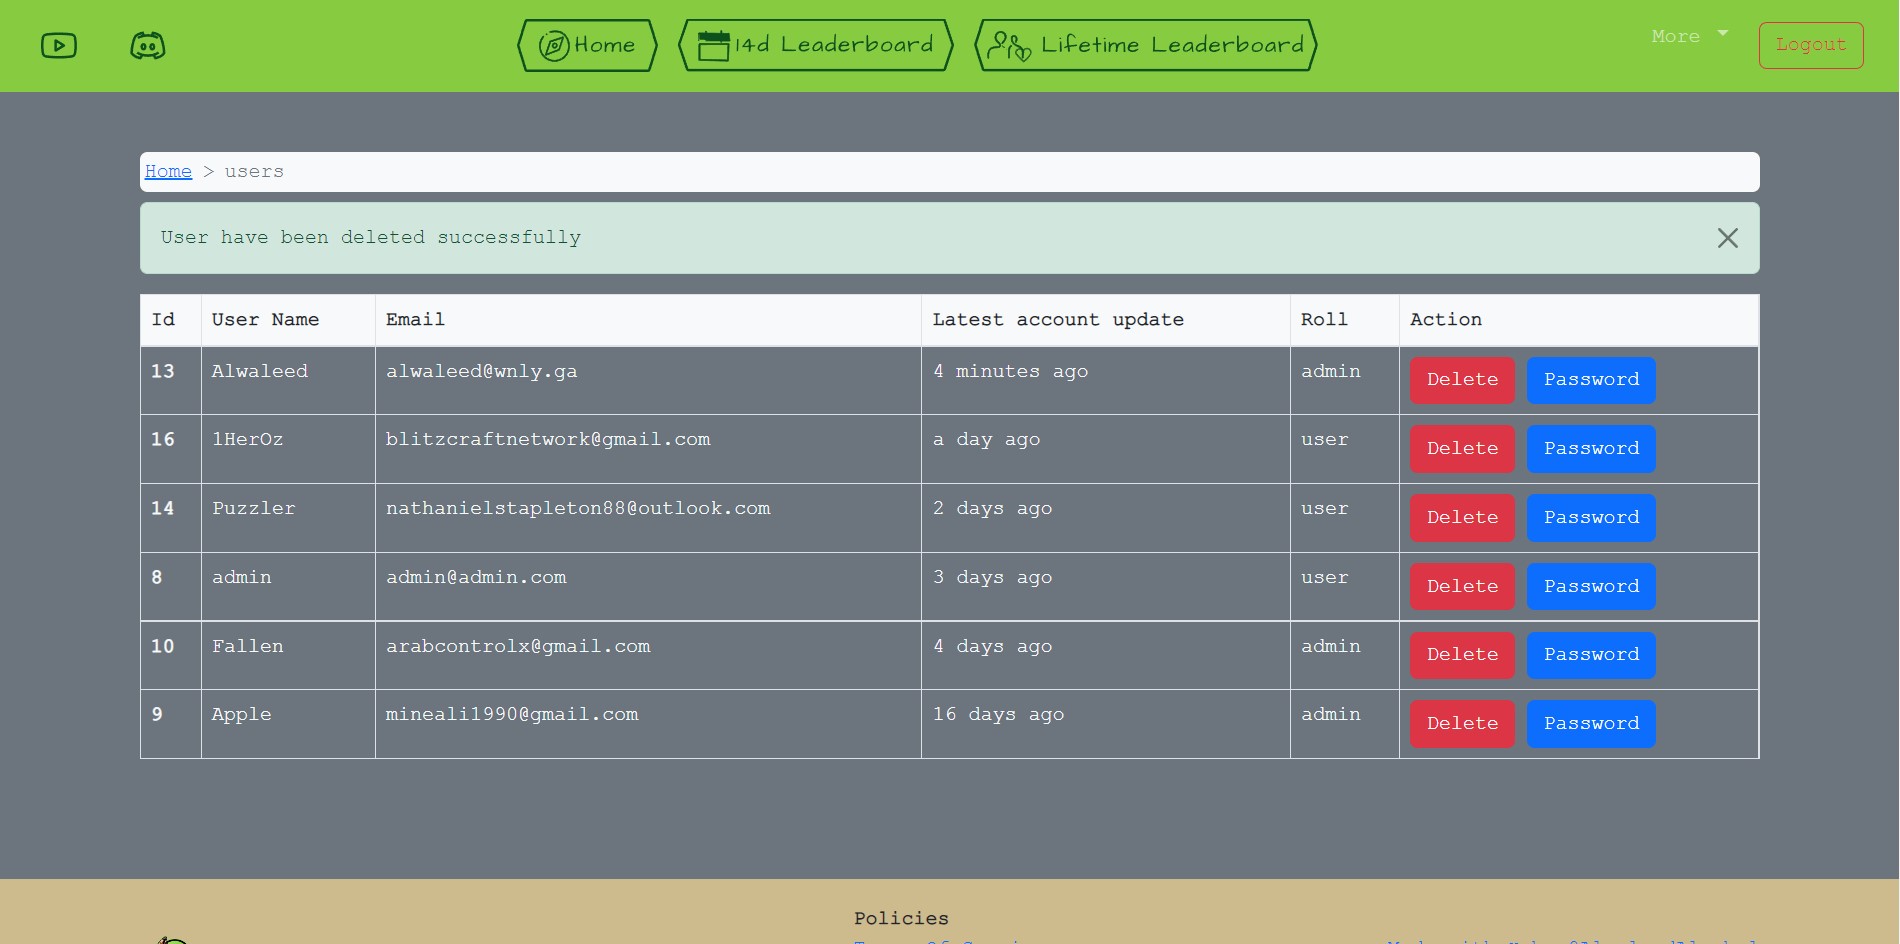Open the 14d Leaderboard page
The width and height of the screenshot is (1900, 944).
[816, 45]
